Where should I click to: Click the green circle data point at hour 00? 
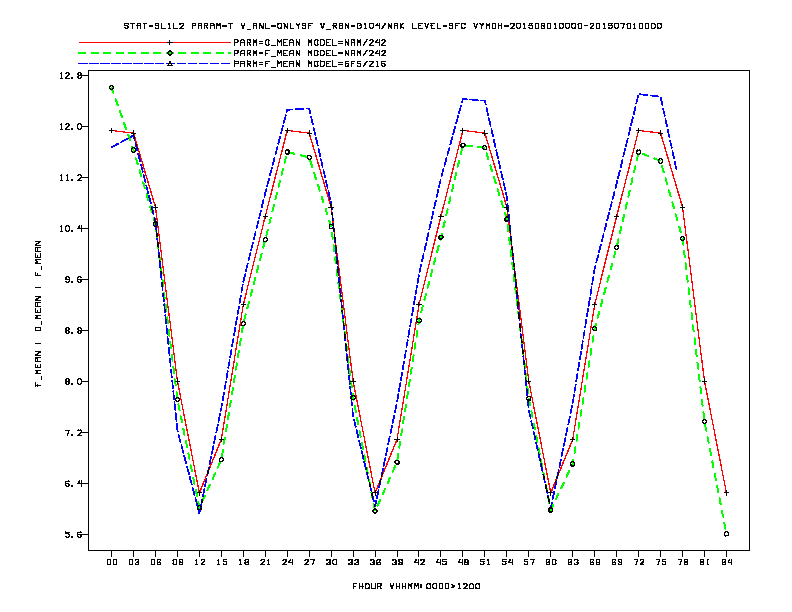tap(112, 87)
